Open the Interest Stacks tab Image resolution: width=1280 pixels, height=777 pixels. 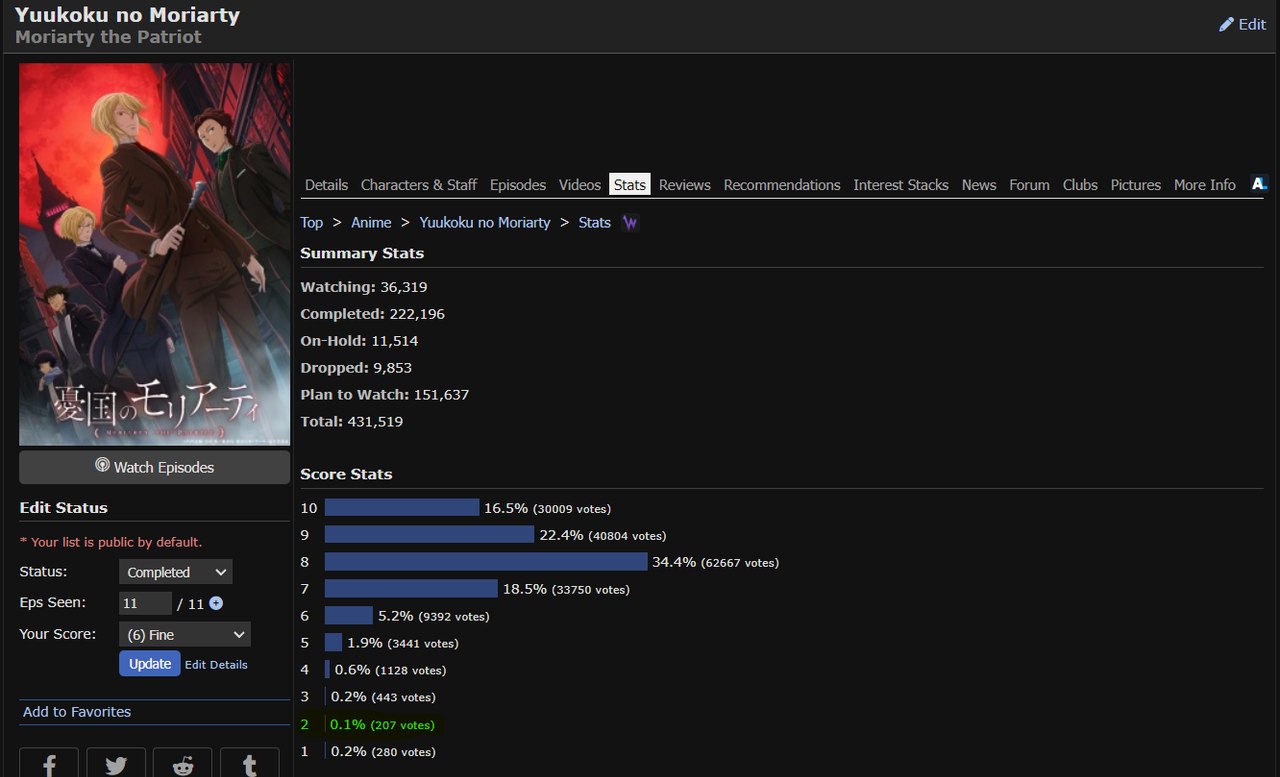click(x=901, y=185)
